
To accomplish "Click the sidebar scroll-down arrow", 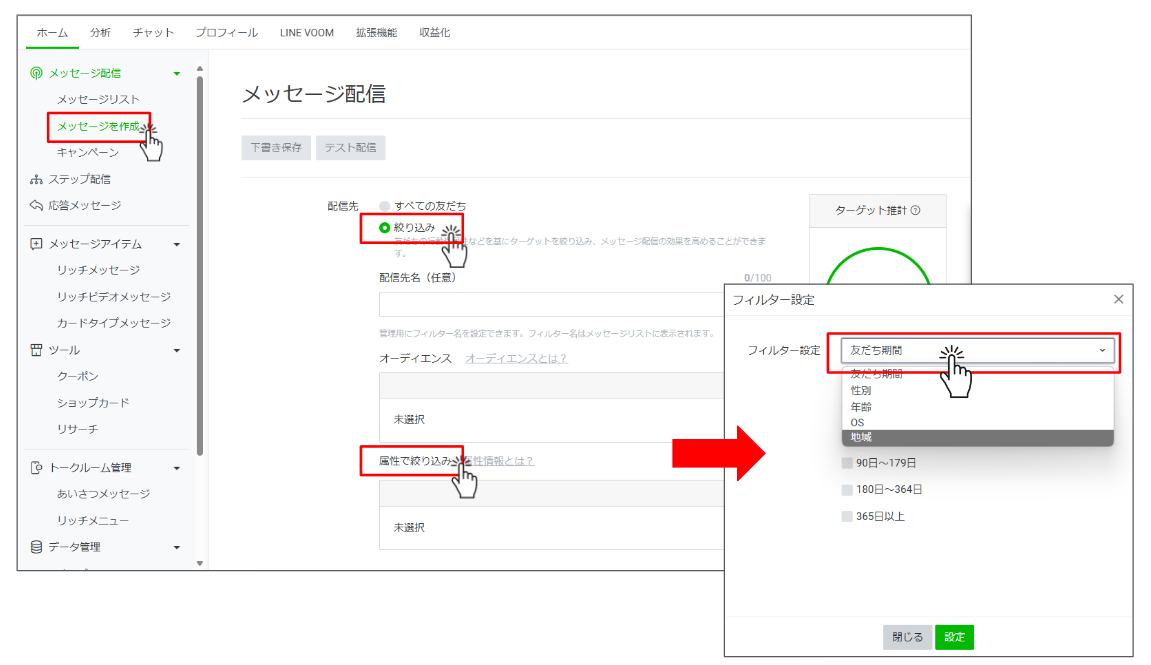I will click(200, 563).
